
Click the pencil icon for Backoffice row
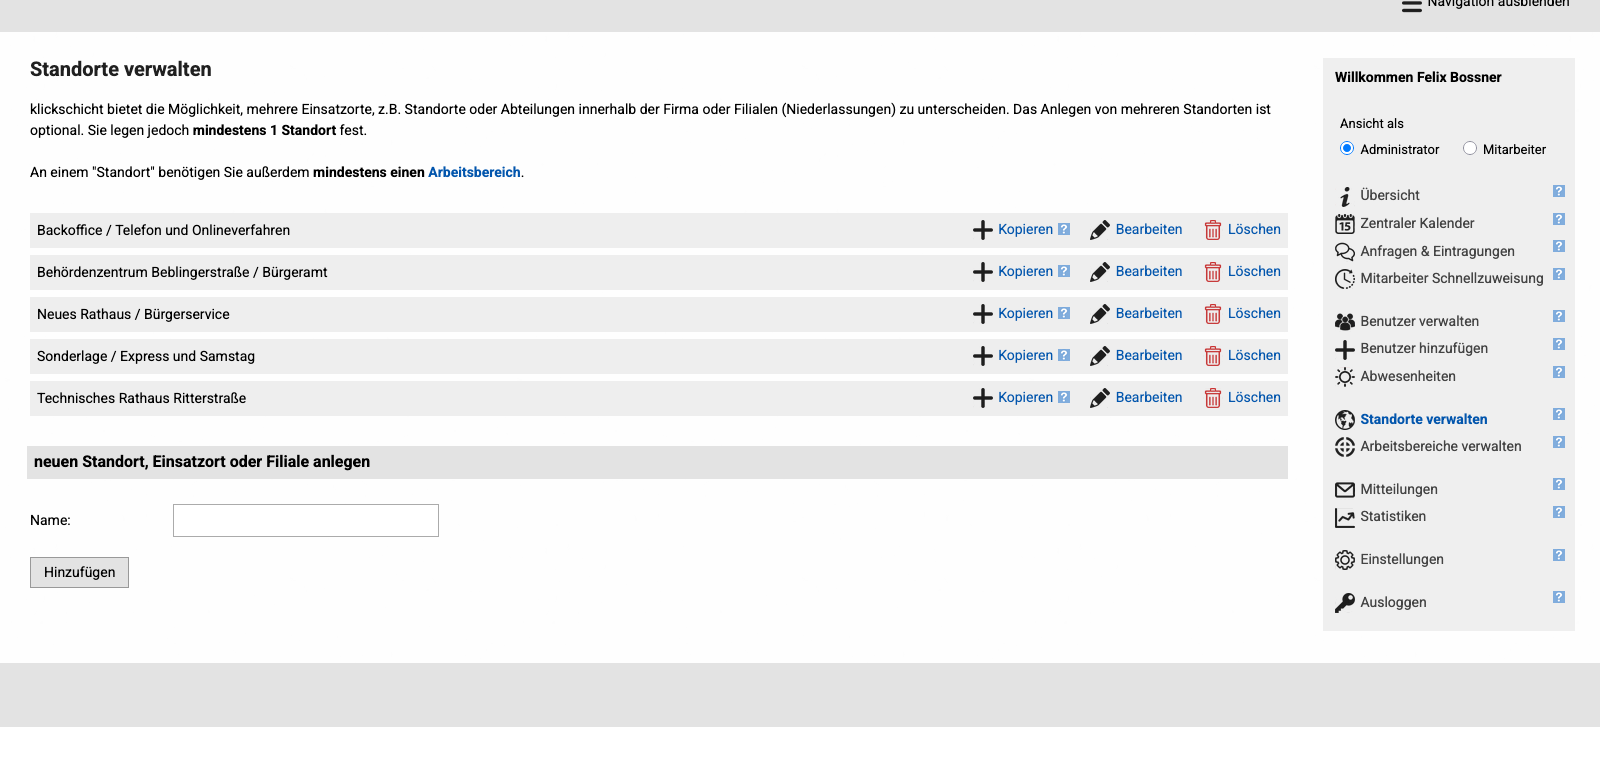click(1100, 230)
